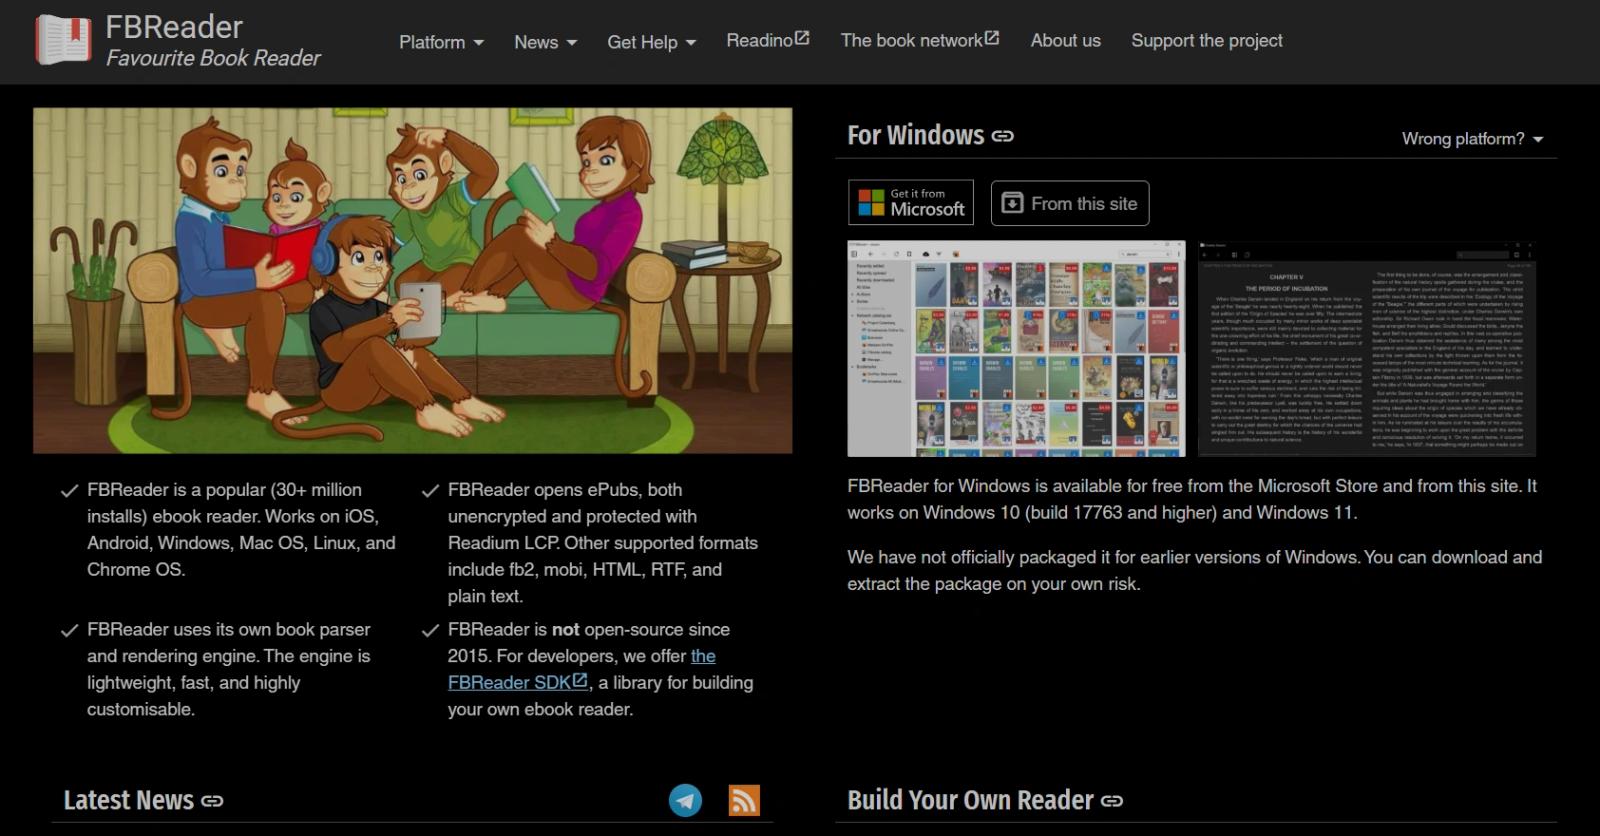1600x836 pixels.
Task: Click the monkey family reading illustration
Action: pos(412,280)
